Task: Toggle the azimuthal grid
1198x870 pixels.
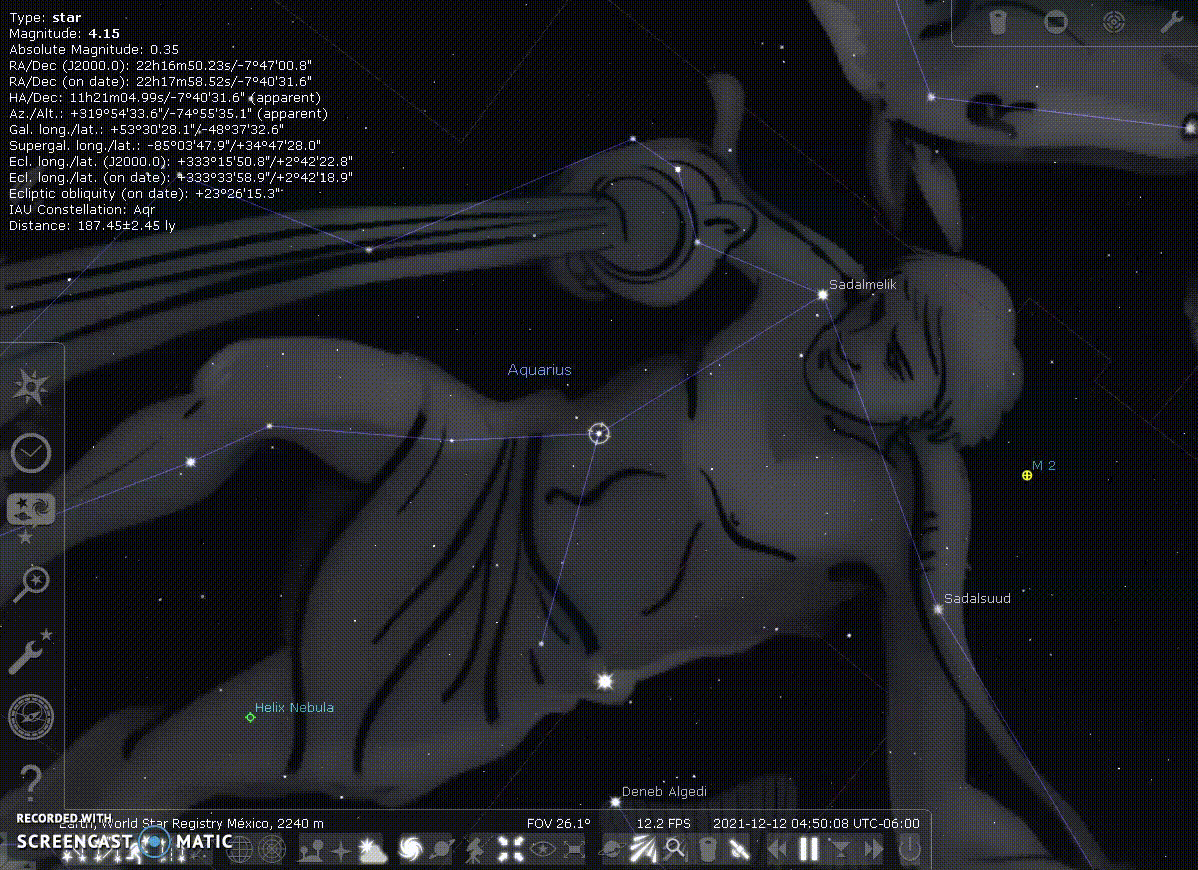Action: [x=271, y=849]
